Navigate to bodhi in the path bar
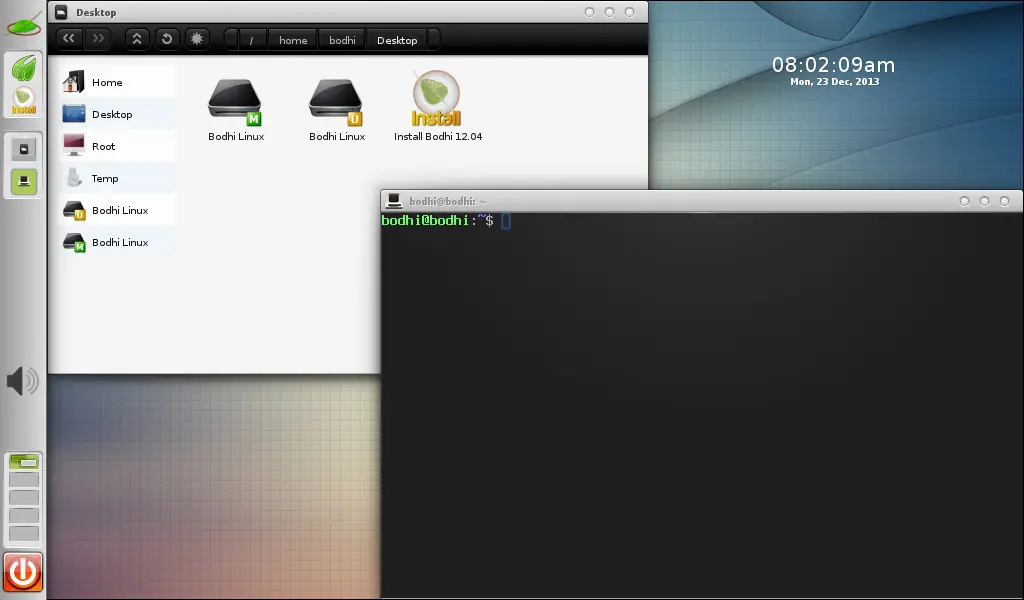The height and width of the screenshot is (600, 1024). tap(342, 40)
